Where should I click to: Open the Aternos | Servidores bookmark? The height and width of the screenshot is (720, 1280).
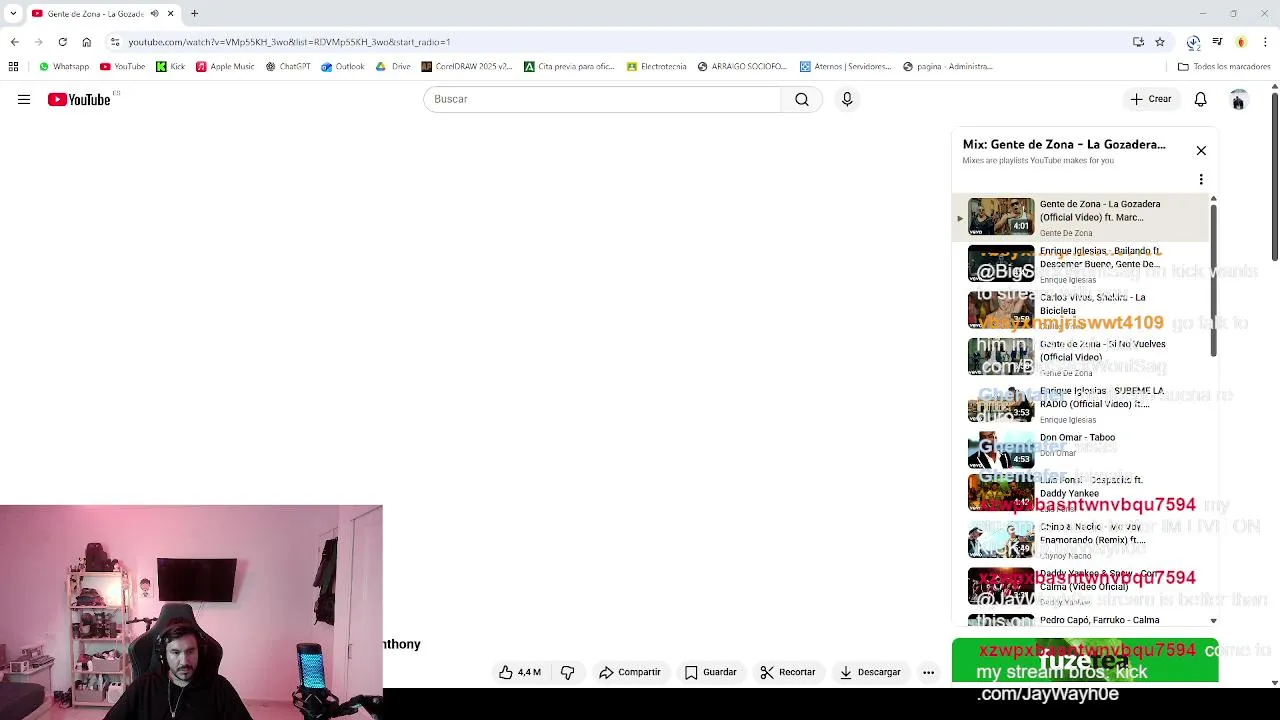tap(846, 67)
